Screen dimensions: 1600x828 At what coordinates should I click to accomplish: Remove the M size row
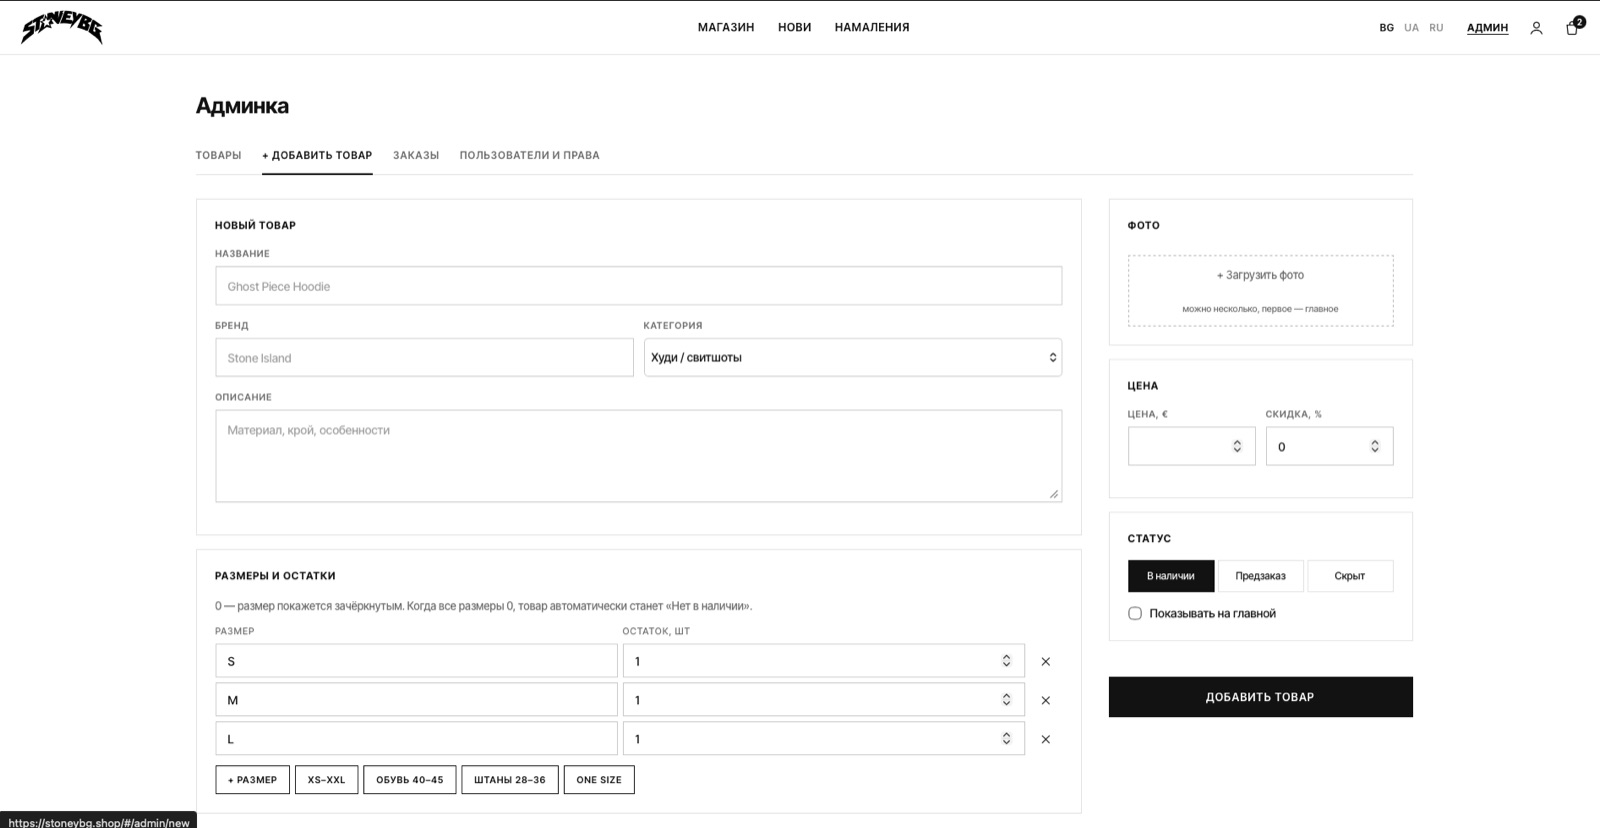(x=1046, y=700)
